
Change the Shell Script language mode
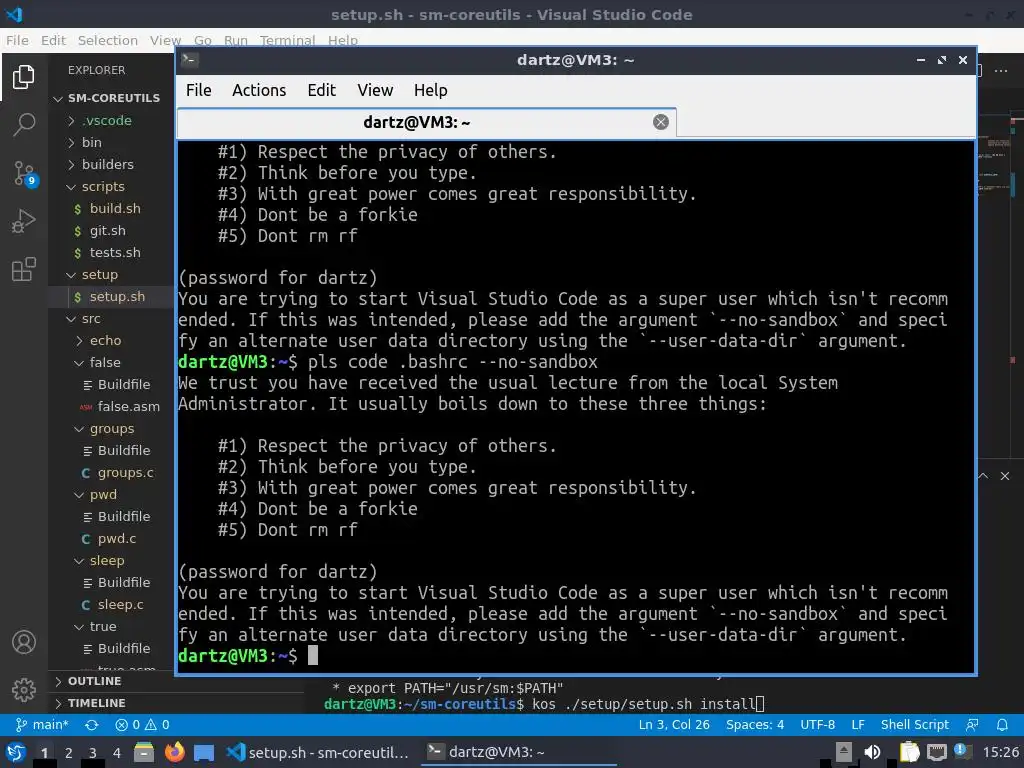coord(914,724)
